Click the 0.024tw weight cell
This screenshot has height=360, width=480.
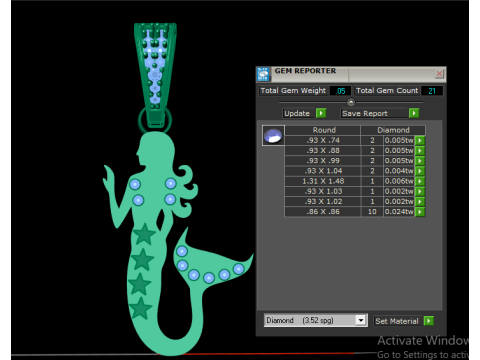point(399,212)
